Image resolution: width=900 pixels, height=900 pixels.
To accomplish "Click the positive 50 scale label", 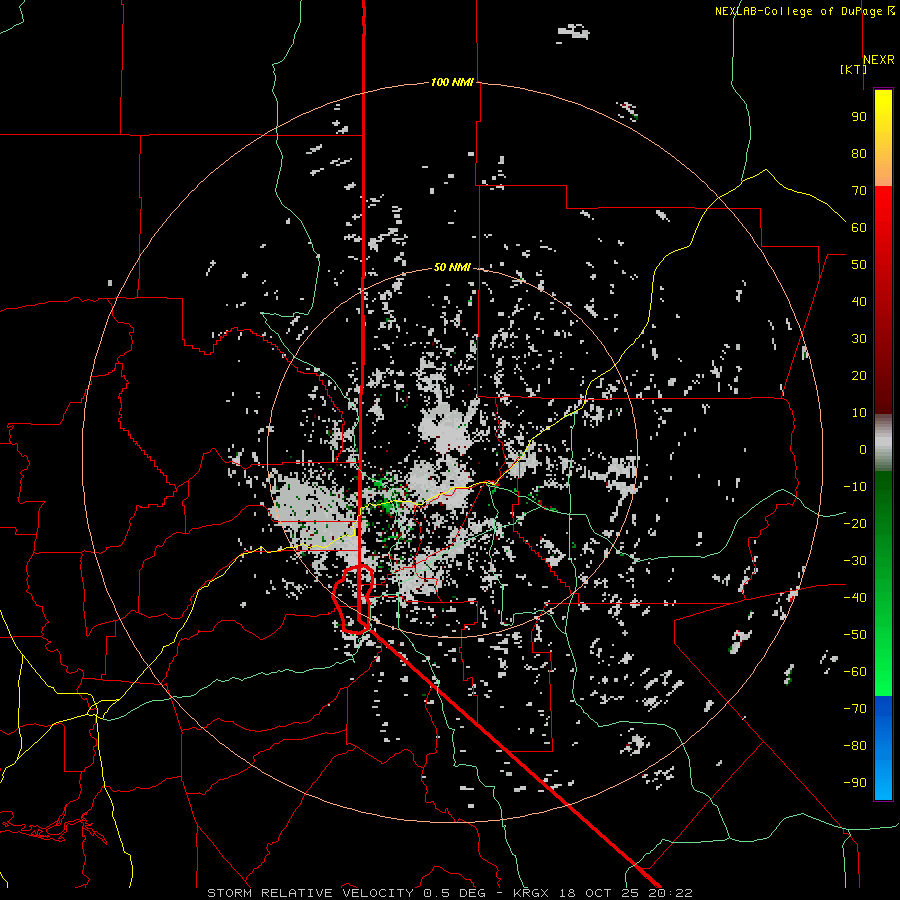I will (859, 265).
